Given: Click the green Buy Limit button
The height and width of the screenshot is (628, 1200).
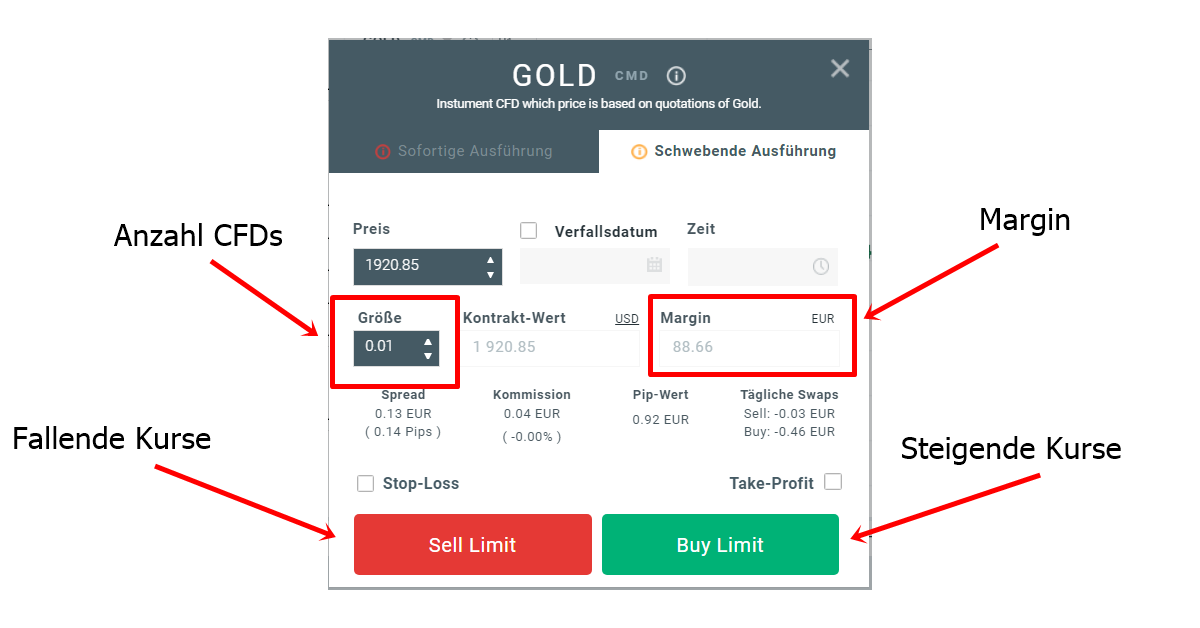Looking at the screenshot, I should tap(720, 545).
